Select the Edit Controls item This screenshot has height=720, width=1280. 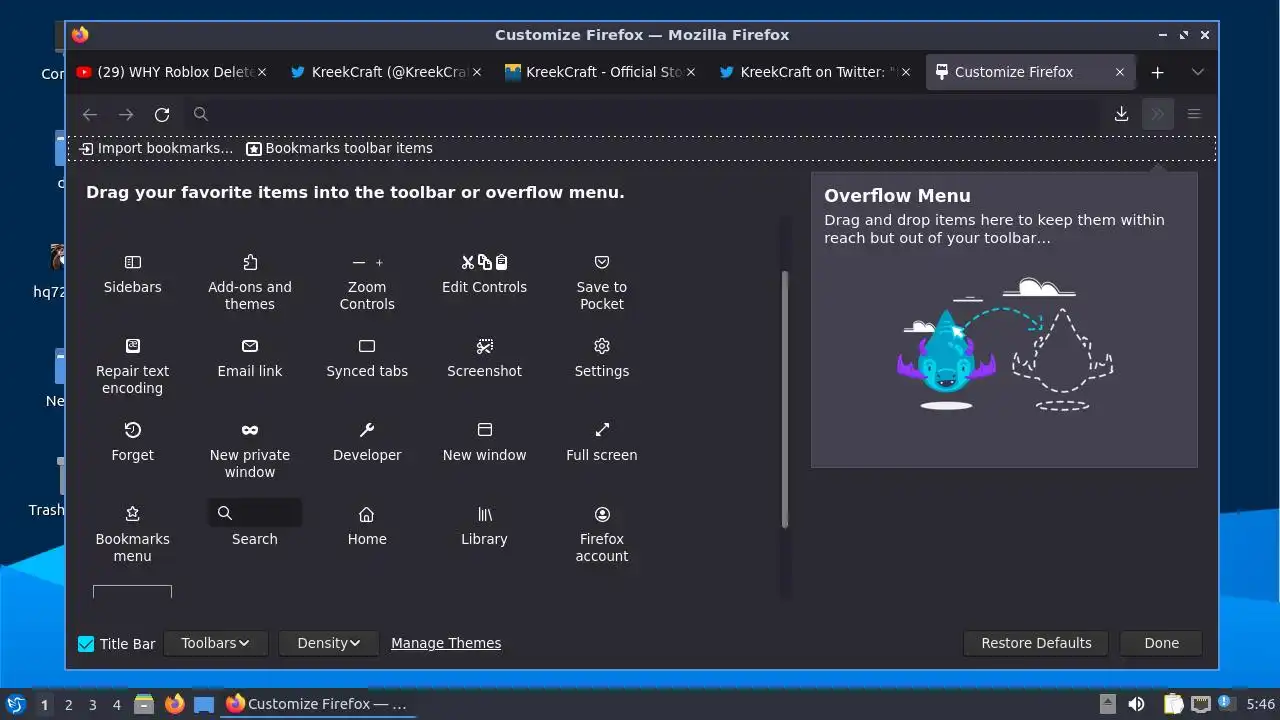484,274
